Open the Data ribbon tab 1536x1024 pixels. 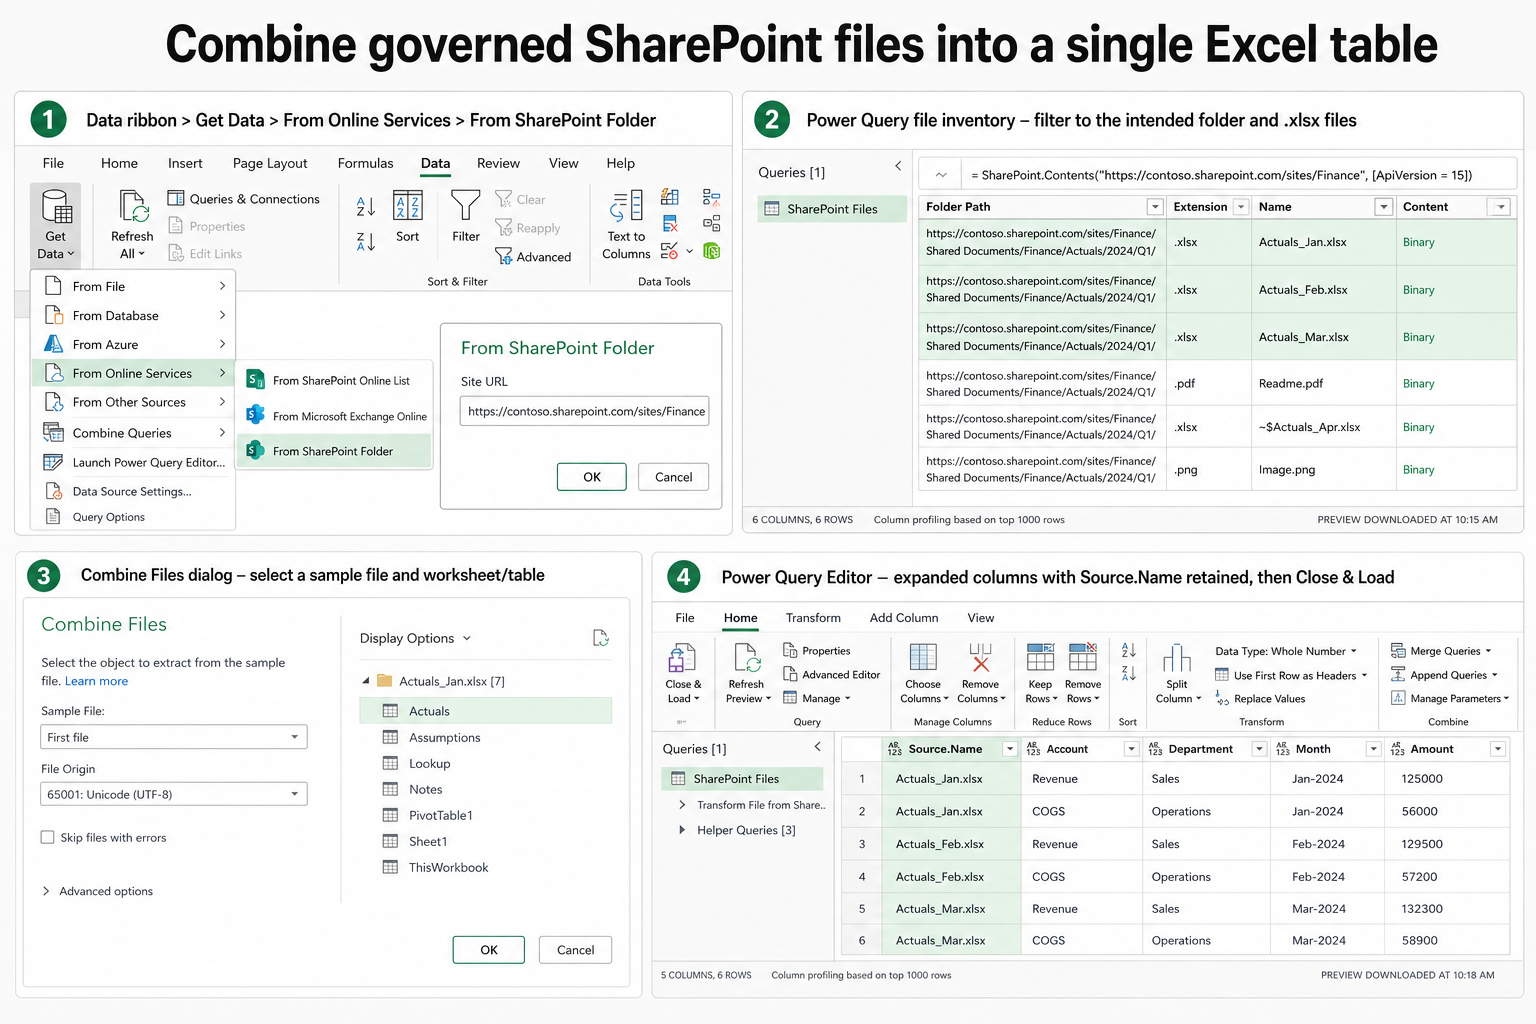pyautogui.click(x=435, y=163)
